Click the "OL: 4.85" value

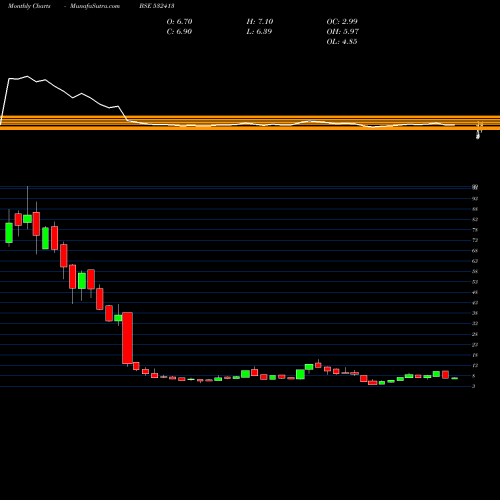[x=342, y=41]
